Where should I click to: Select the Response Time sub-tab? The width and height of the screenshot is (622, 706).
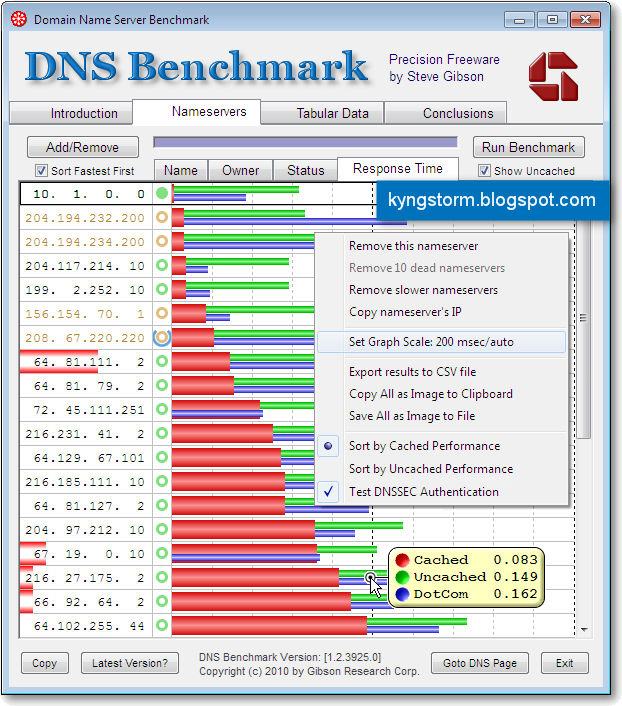coord(398,169)
